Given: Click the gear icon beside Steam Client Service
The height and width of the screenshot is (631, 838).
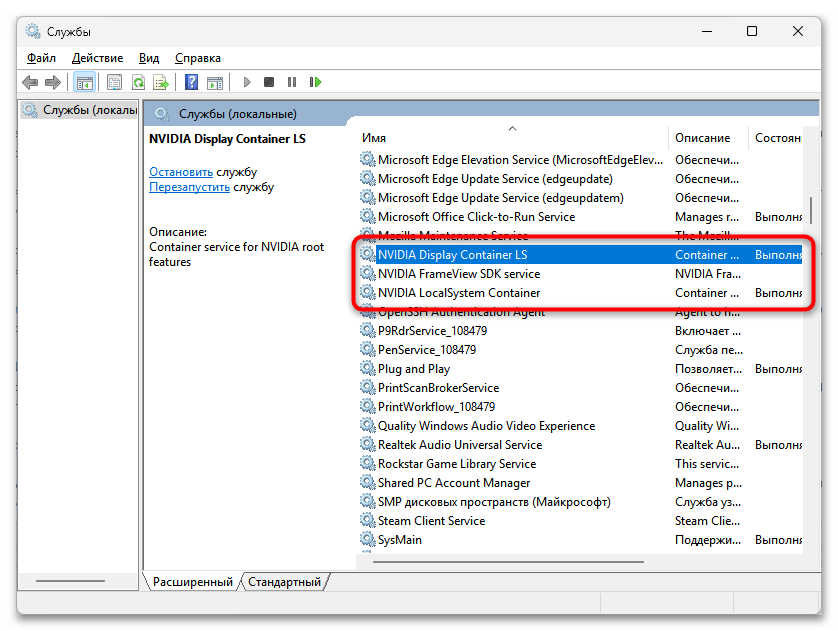Looking at the screenshot, I should click(x=368, y=520).
